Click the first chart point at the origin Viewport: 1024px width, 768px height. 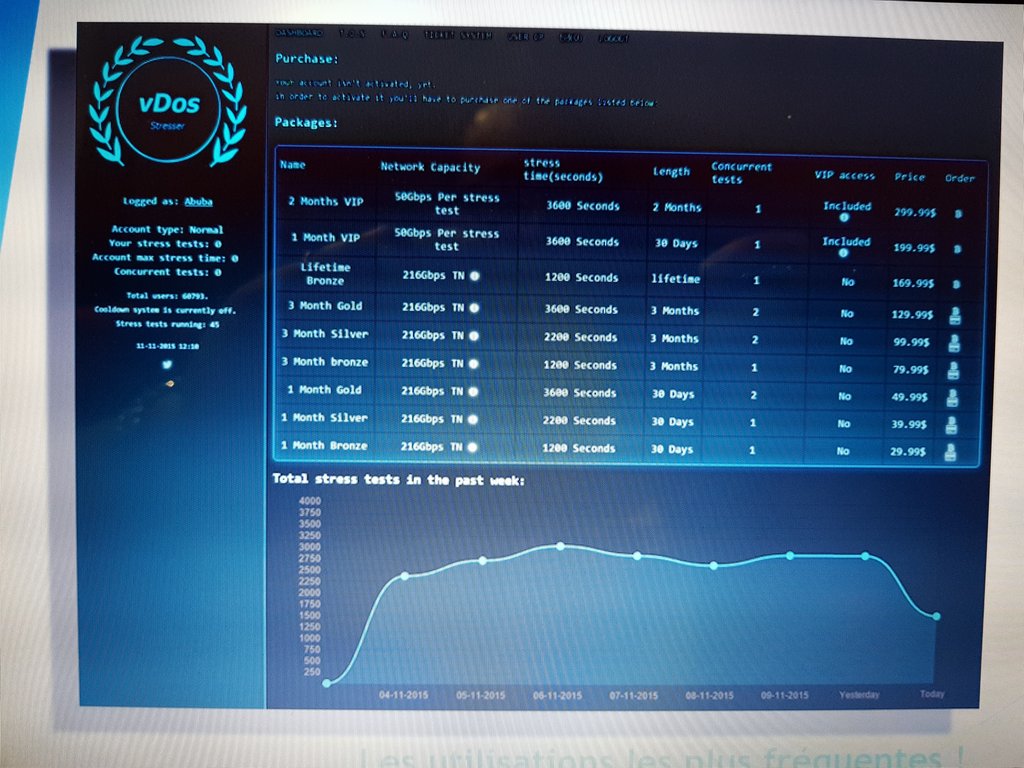pos(327,683)
